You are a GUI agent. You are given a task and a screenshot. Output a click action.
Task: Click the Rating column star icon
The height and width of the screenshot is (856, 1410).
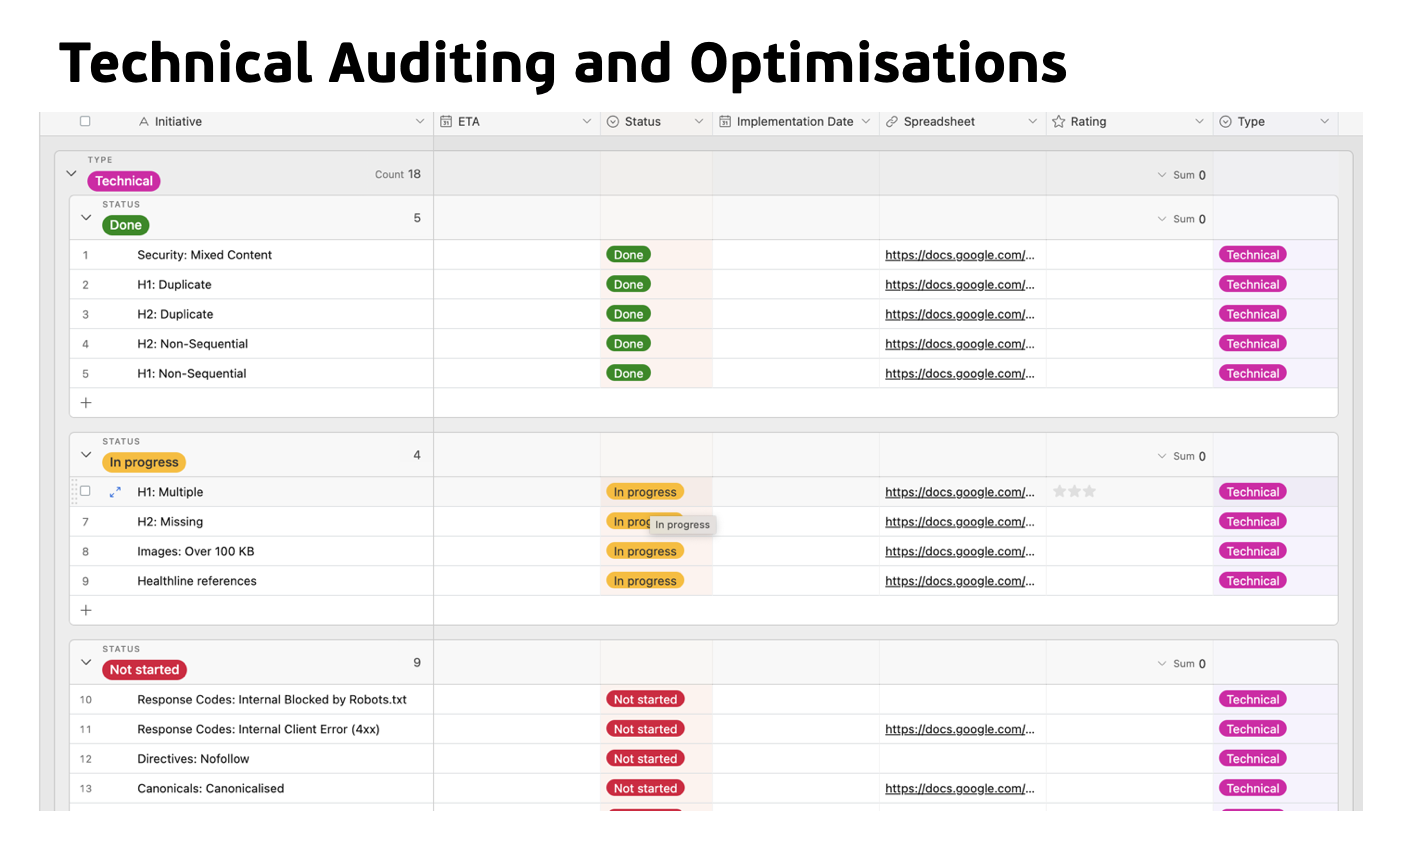tap(1058, 122)
